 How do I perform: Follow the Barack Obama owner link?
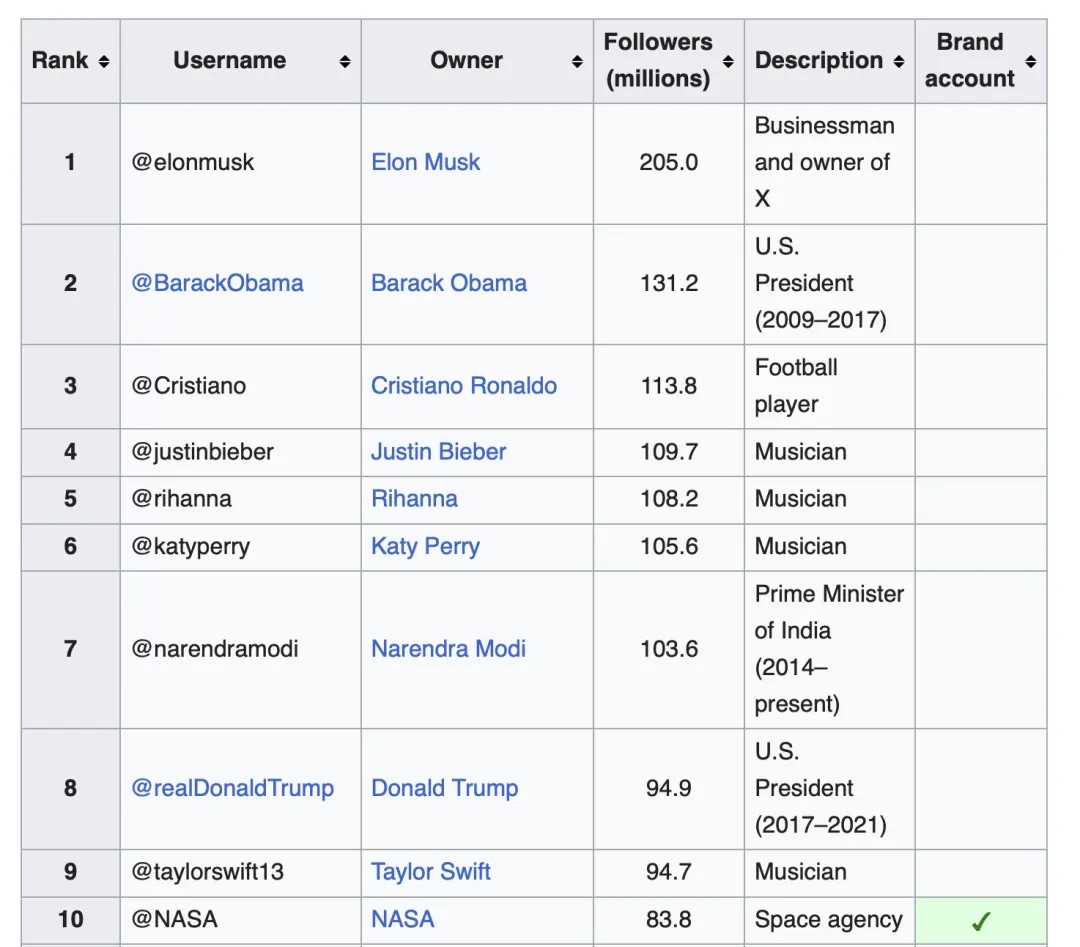coord(448,283)
